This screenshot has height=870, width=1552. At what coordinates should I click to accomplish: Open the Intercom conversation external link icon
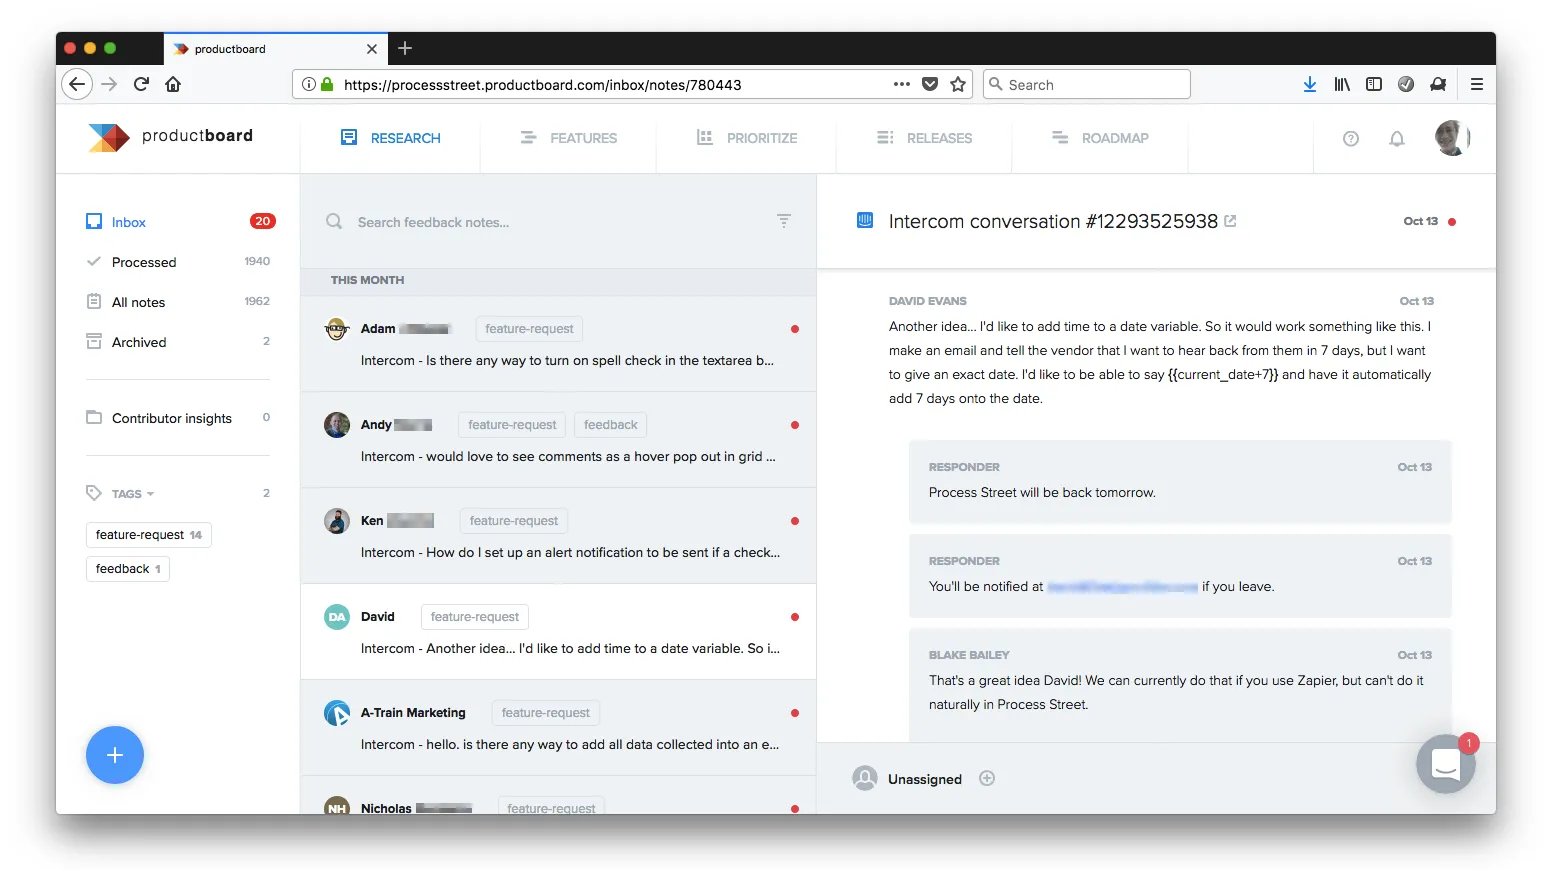tap(1231, 221)
